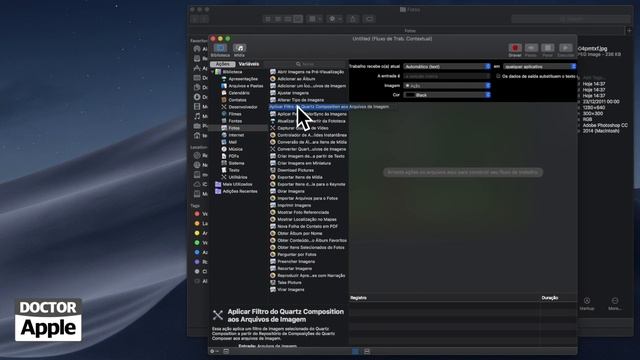Click the Parar stop button
The width and height of the screenshot is (640, 360).
(548, 48)
